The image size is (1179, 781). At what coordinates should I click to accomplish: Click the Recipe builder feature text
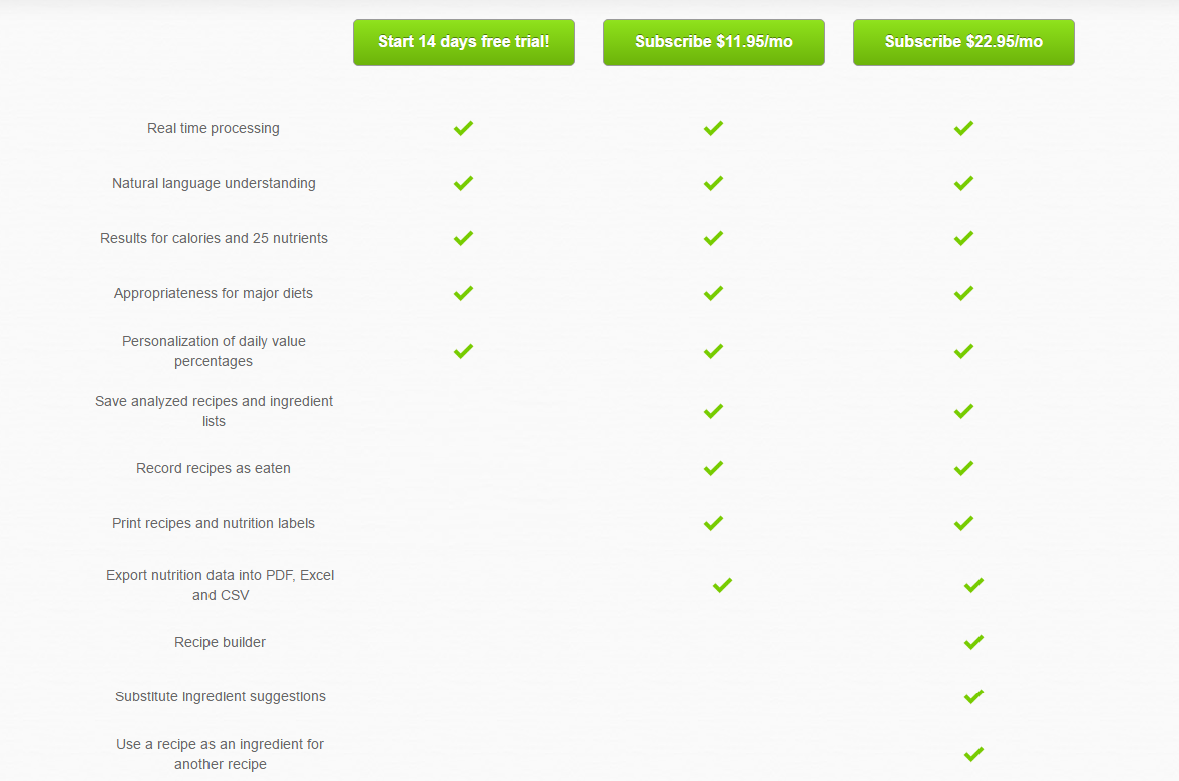pos(220,643)
